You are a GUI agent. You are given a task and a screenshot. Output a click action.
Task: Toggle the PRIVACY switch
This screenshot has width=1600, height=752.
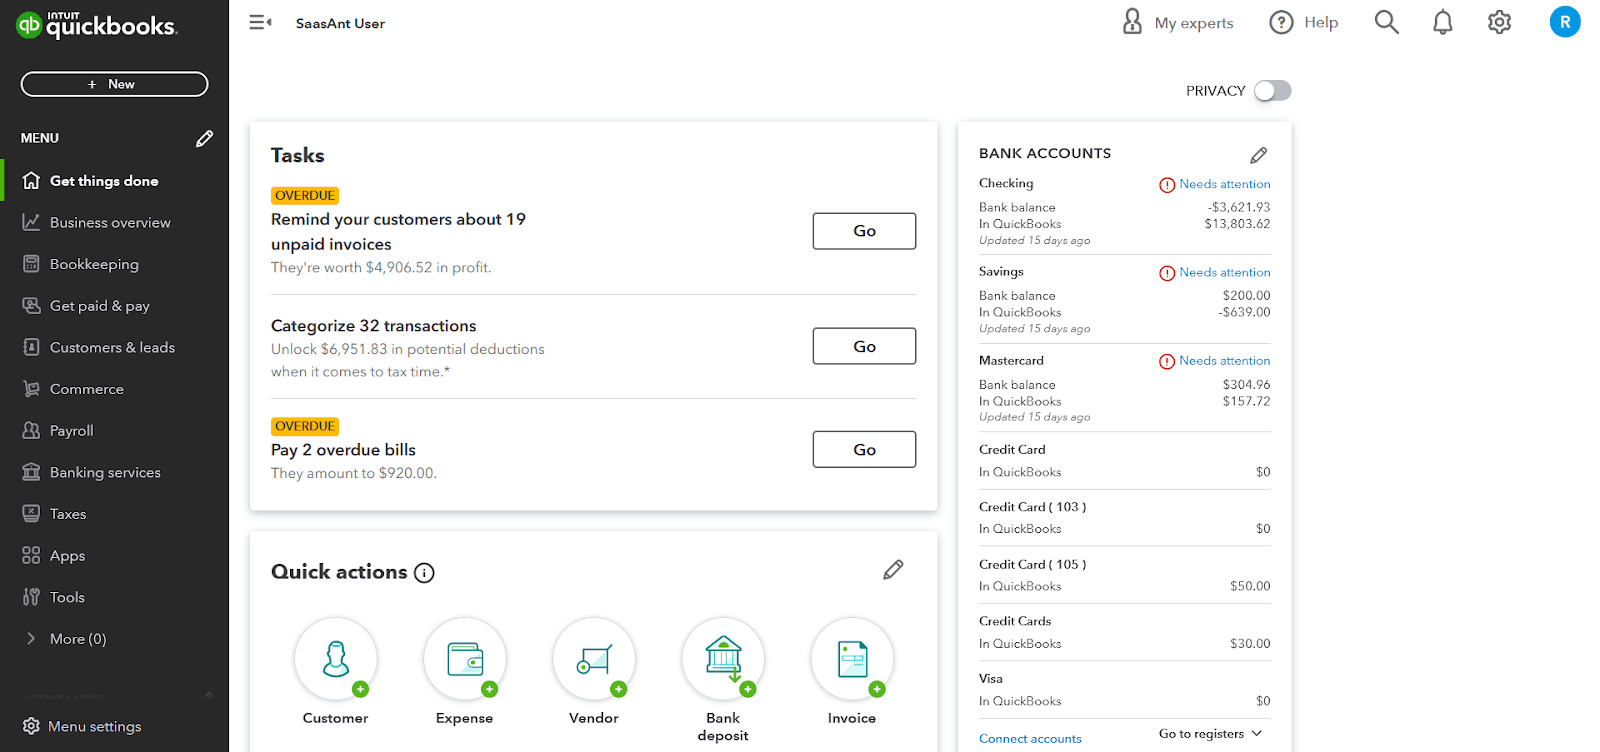click(1273, 91)
